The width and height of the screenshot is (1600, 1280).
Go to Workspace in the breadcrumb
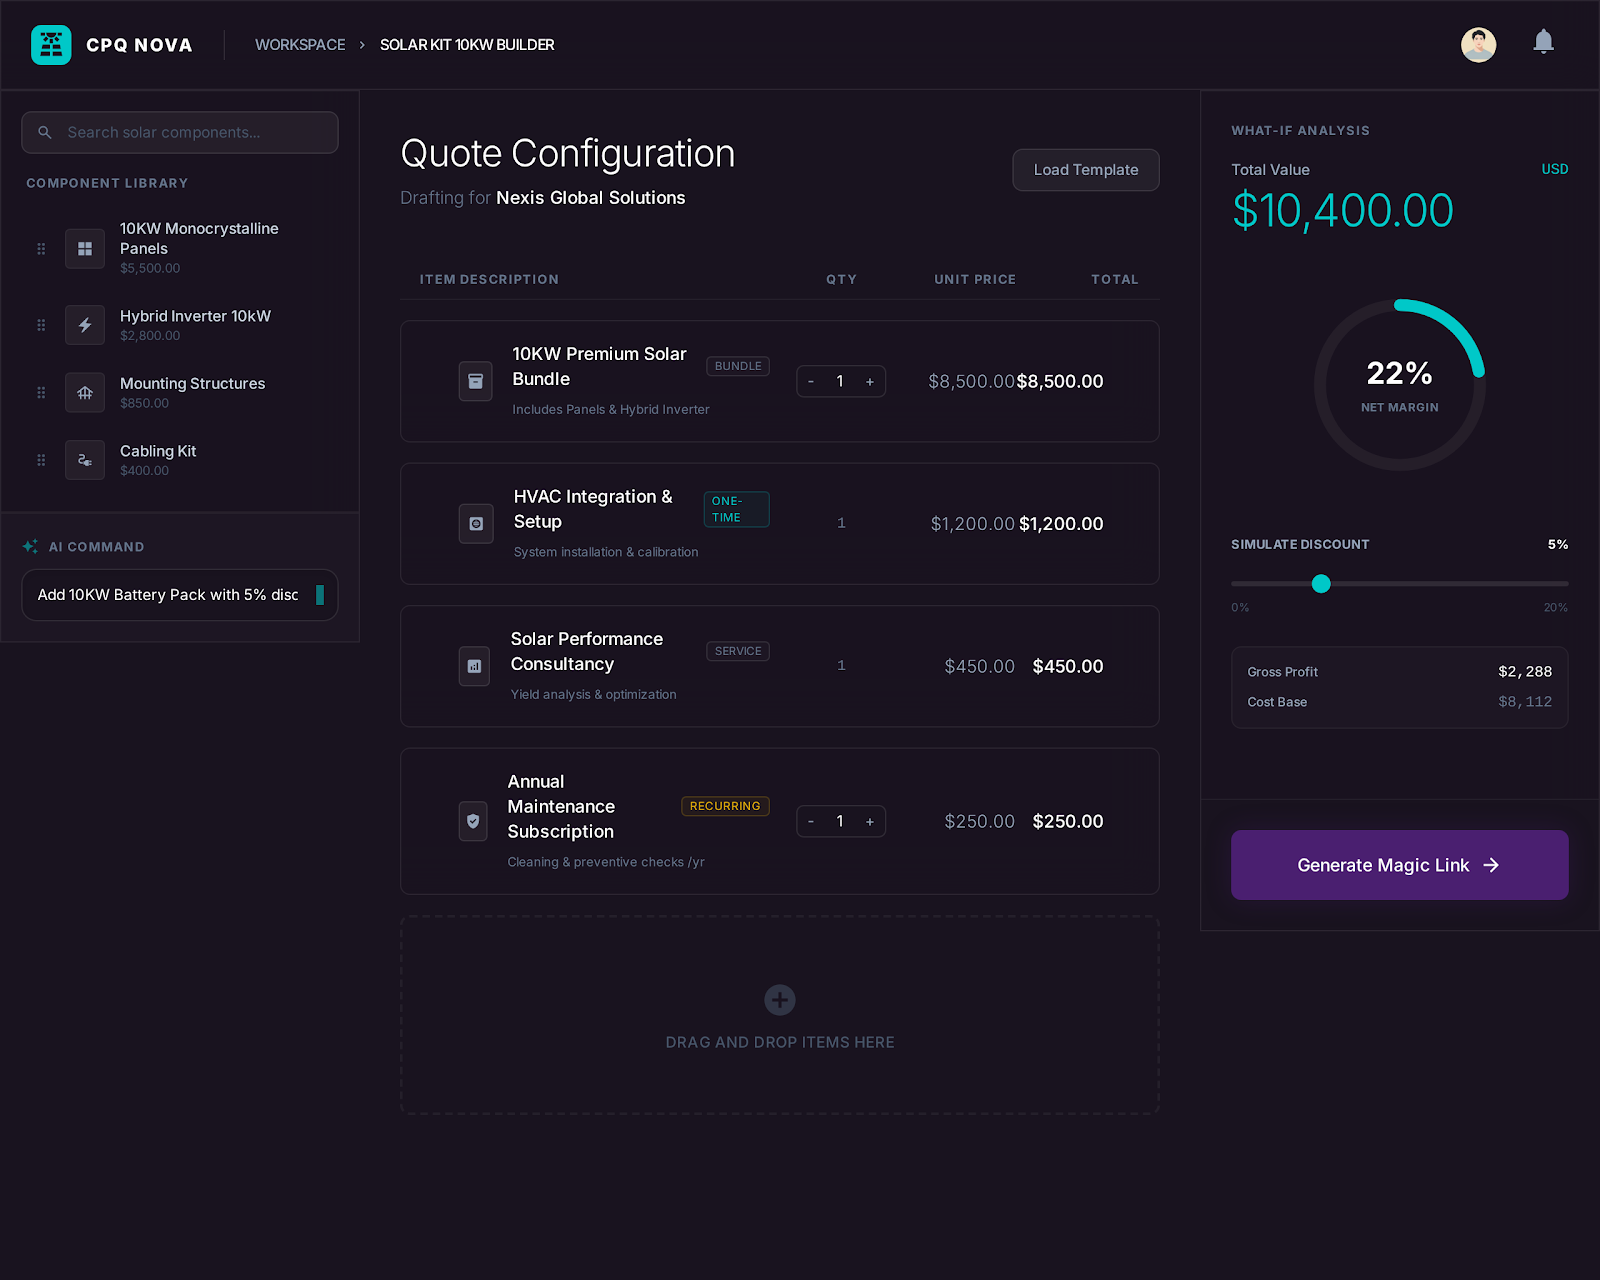tap(300, 45)
